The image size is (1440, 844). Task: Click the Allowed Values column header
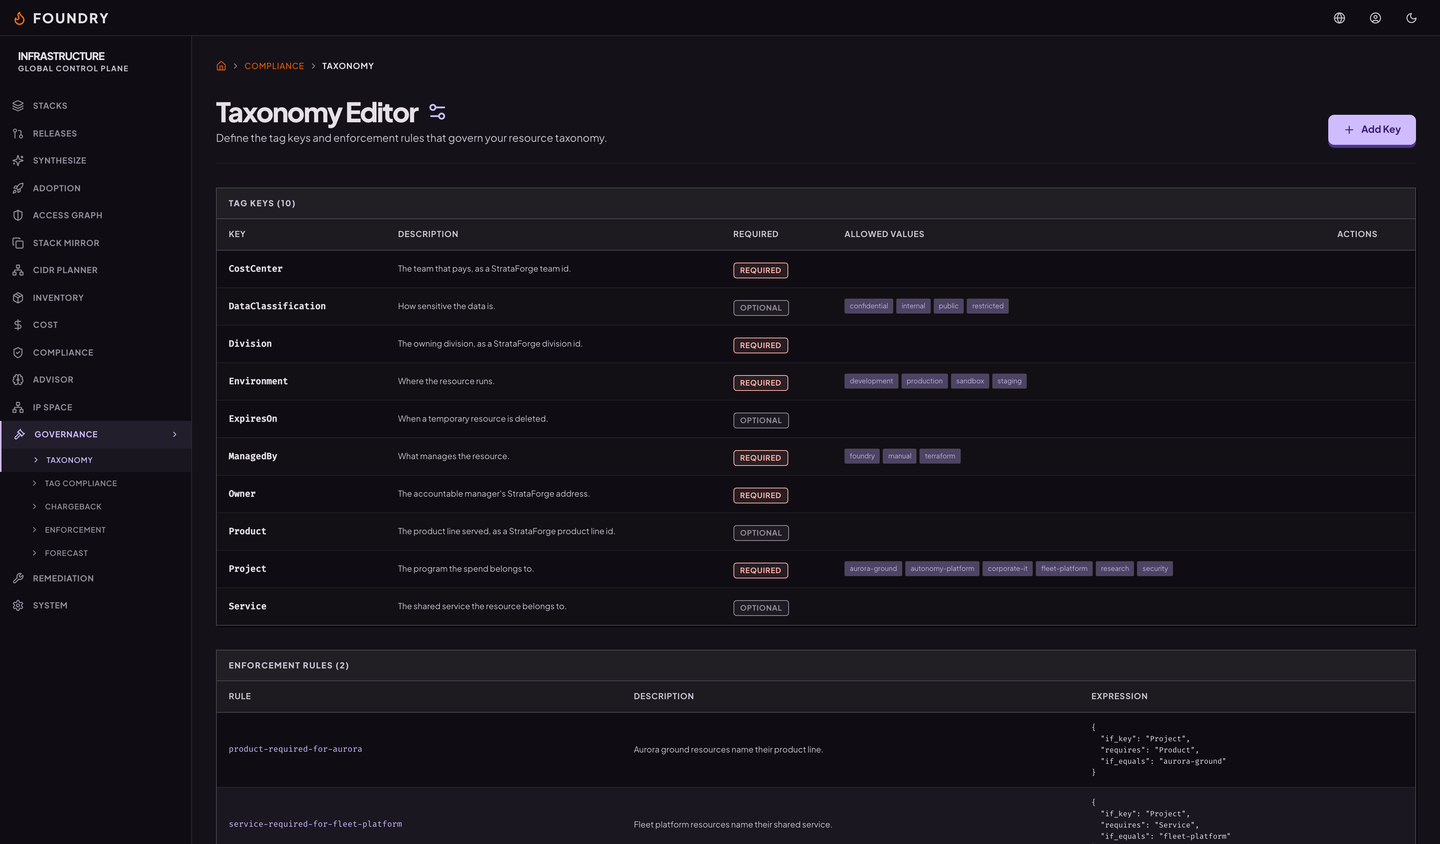coord(884,234)
